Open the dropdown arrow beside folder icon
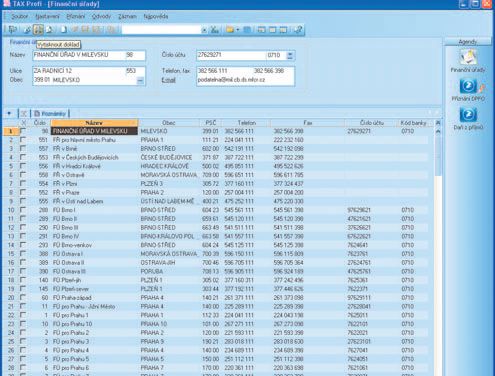The height and width of the screenshot is (376, 495). (238, 30)
